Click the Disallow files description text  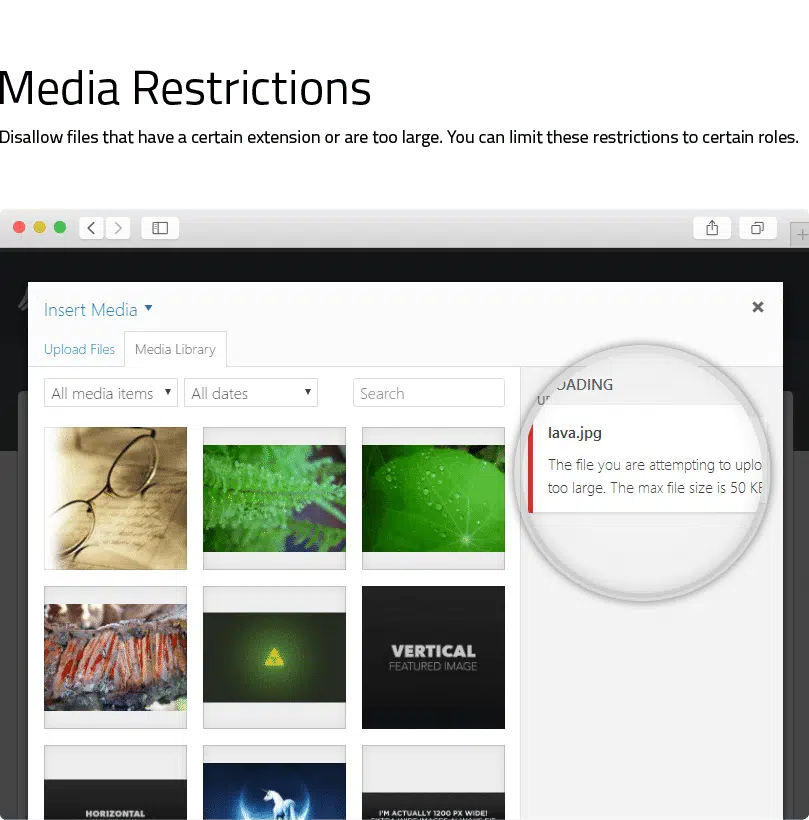[399, 137]
